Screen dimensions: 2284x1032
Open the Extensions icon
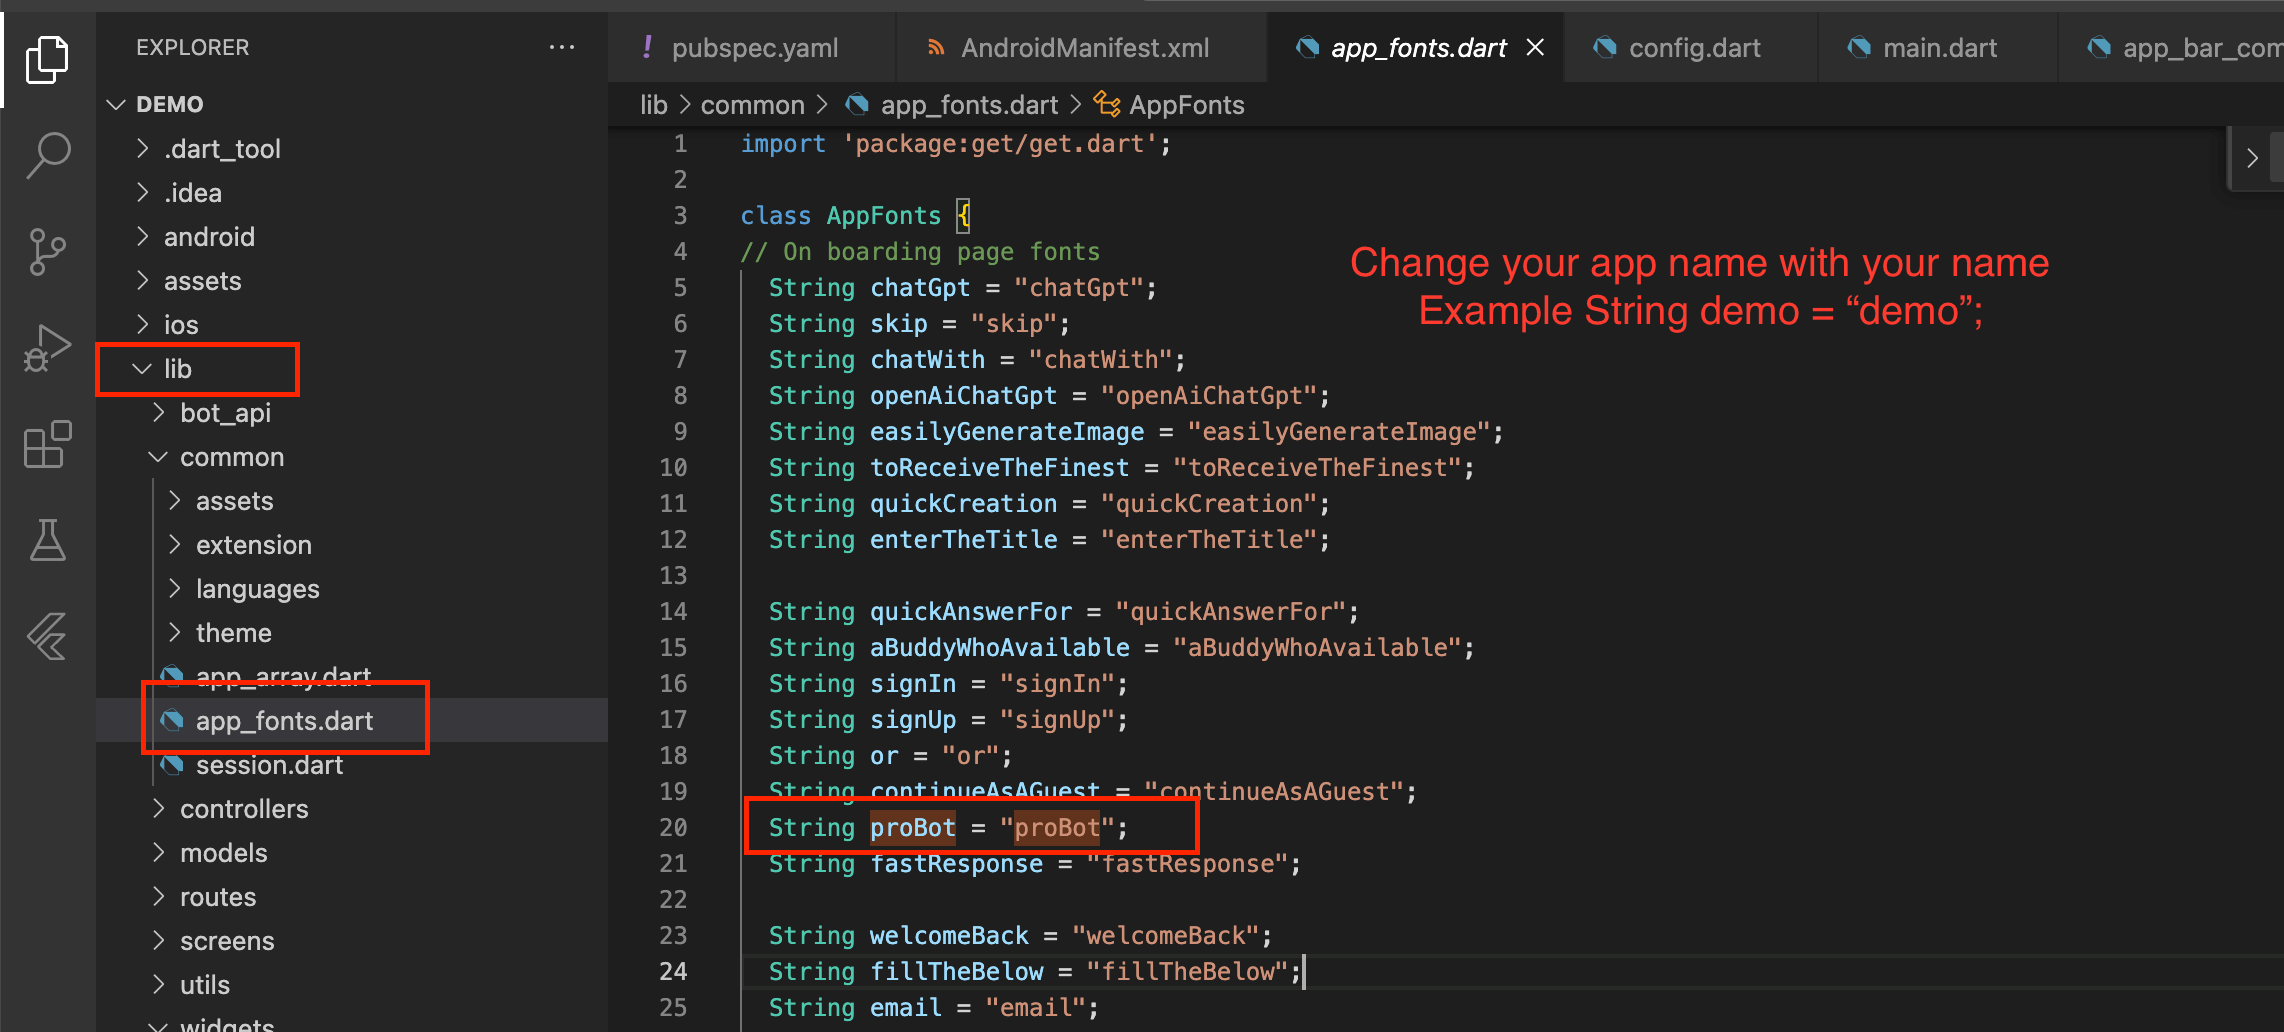[x=47, y=444]
